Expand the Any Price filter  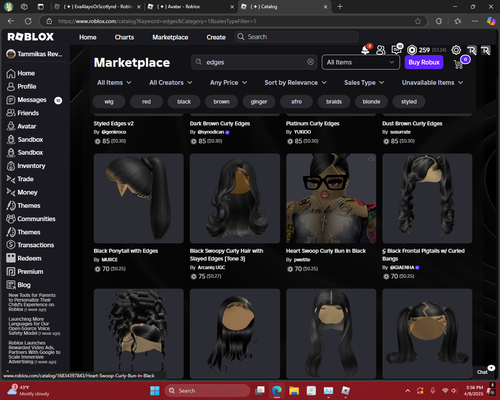[228, 83]
